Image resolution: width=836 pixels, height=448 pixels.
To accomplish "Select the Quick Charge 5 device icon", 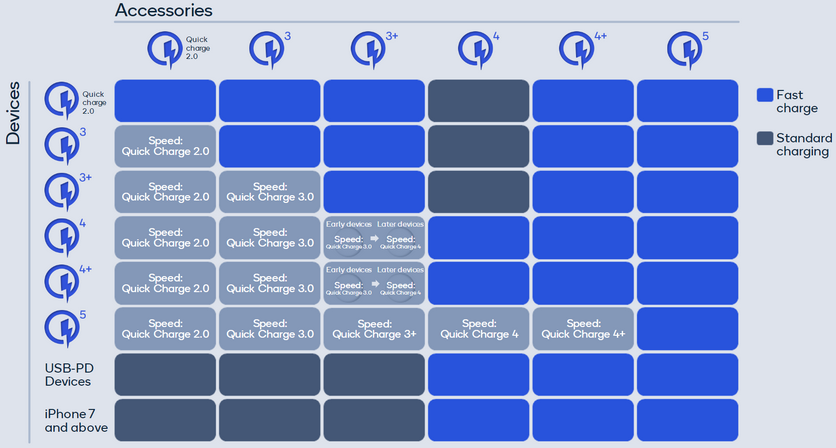I will click(x=62, y=329).
